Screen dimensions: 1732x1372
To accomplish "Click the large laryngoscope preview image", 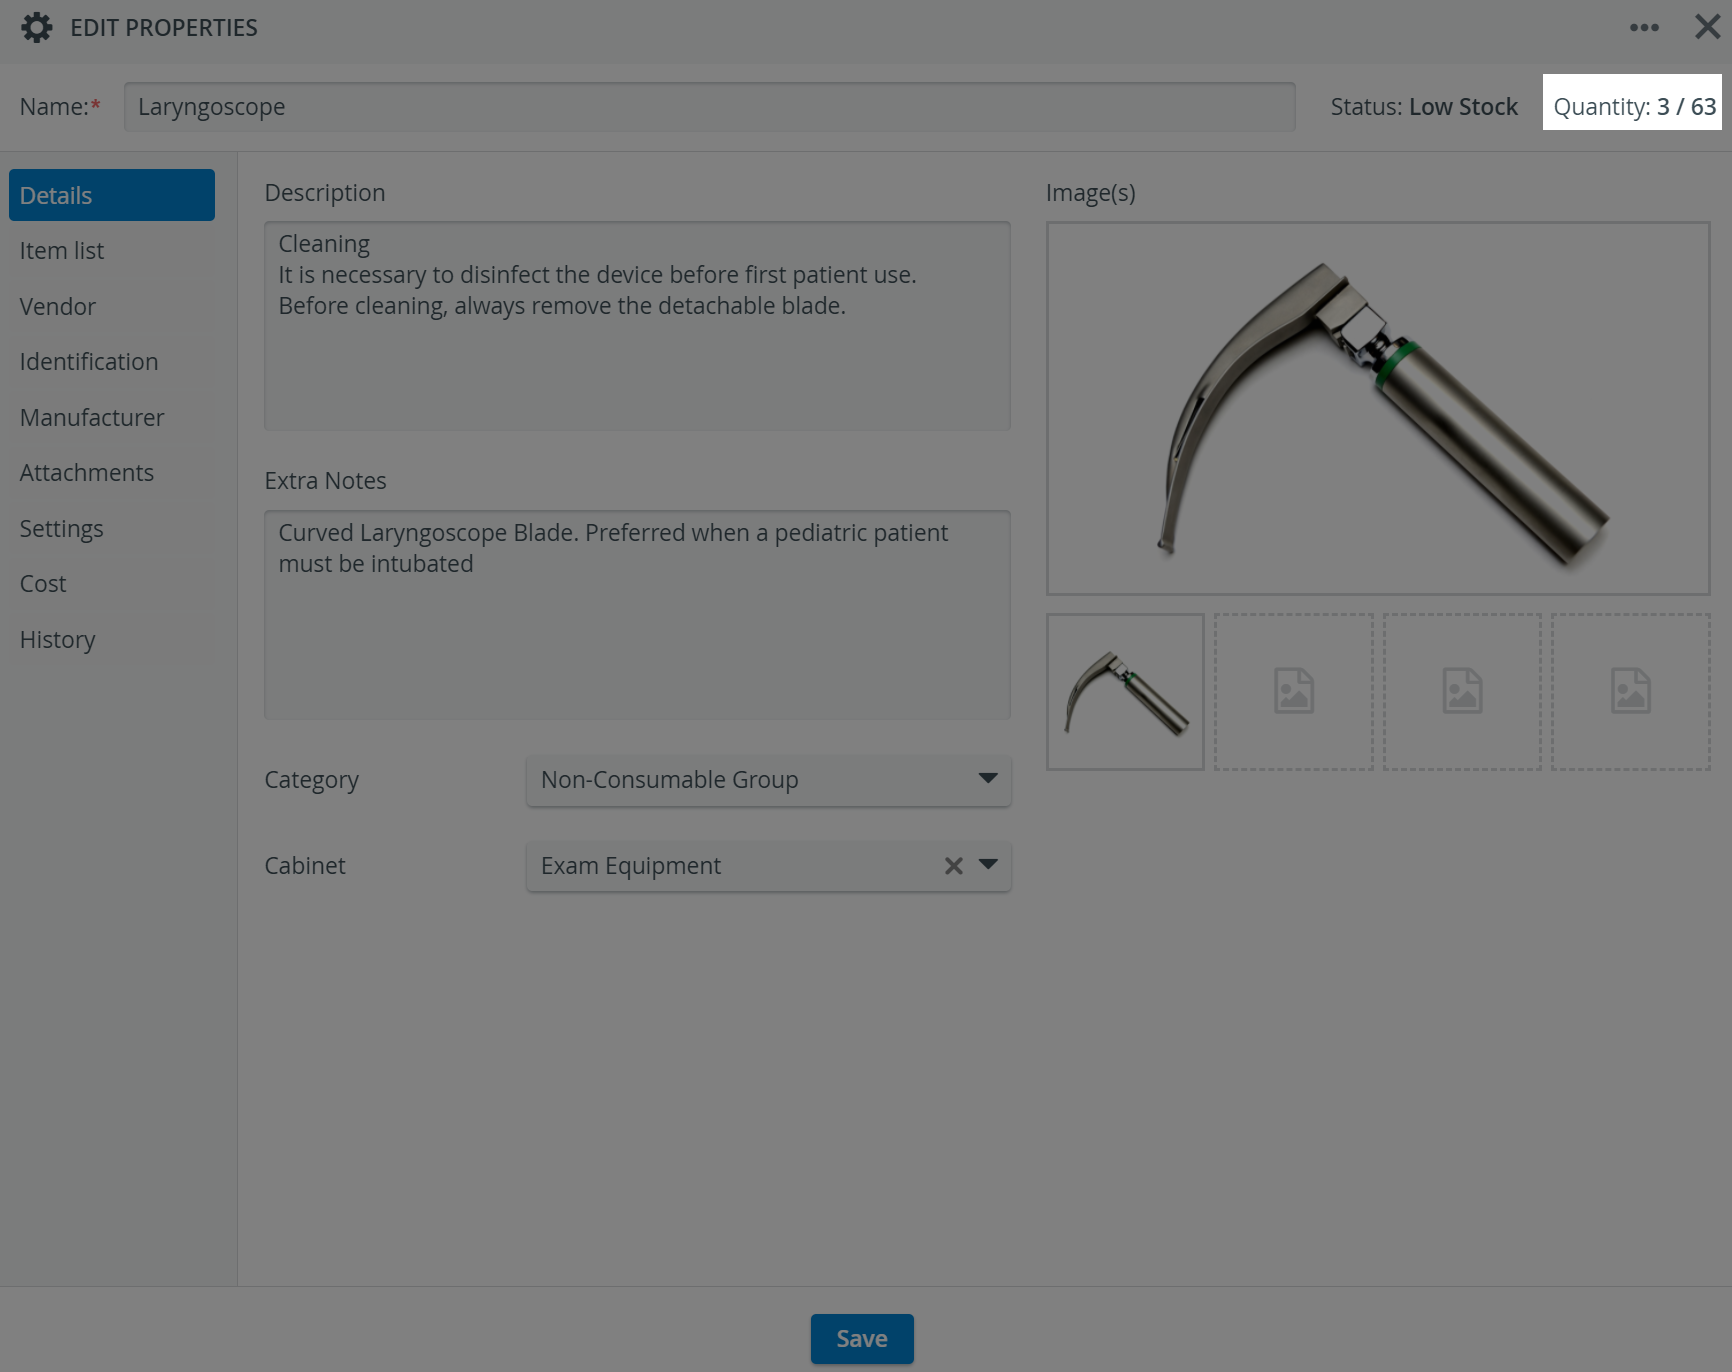I will 1378,408.
